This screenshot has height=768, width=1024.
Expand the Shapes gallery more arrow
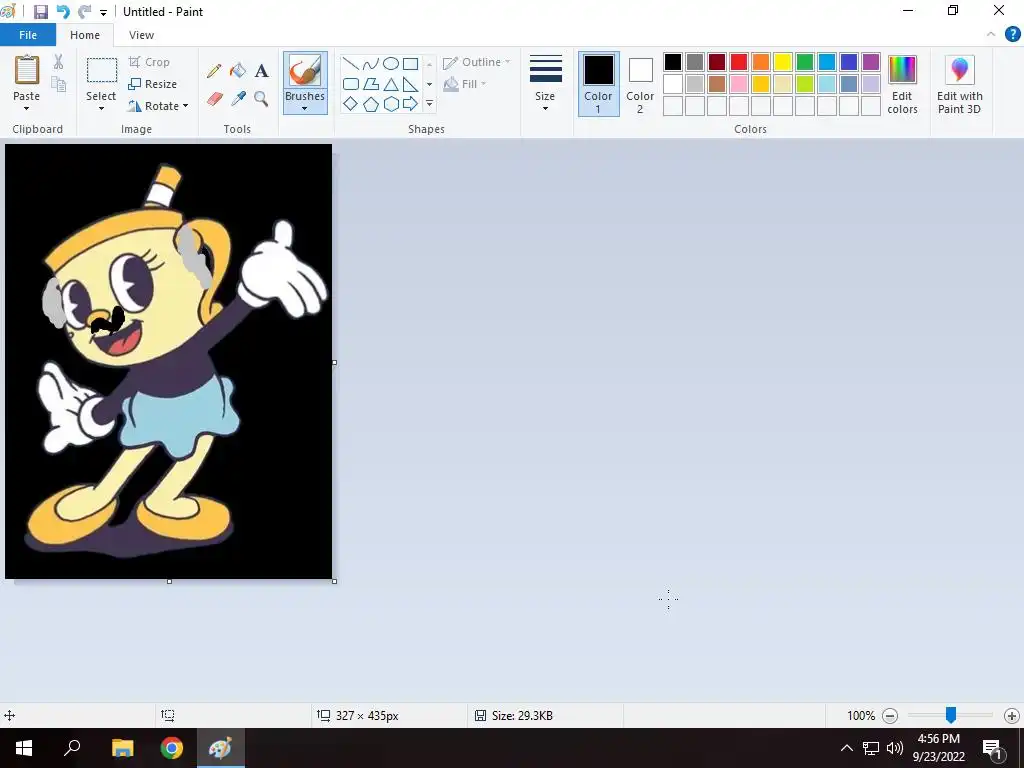pyautogui.click(x=429, y=104)
